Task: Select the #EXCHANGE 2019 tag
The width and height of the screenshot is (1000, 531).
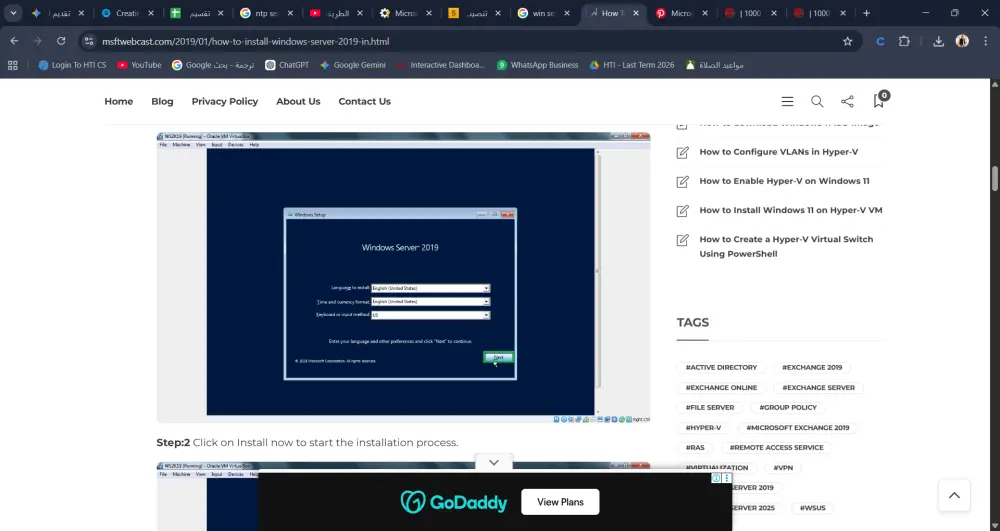Action: click(812, 367)
